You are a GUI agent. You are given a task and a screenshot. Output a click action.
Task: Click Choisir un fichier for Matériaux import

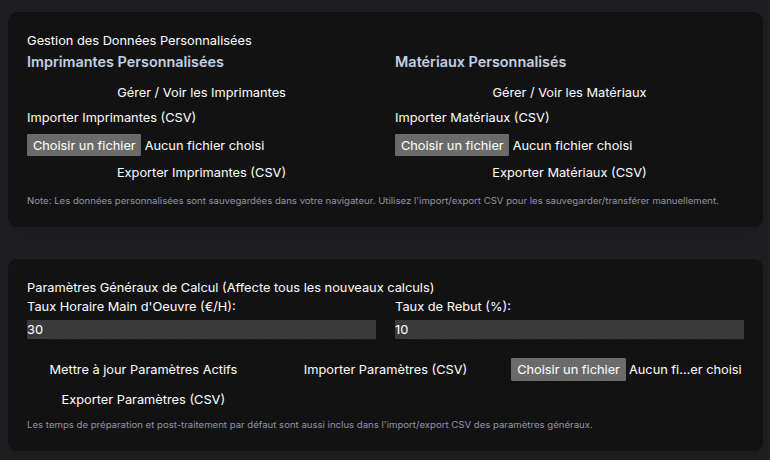(x=452, y=146)
